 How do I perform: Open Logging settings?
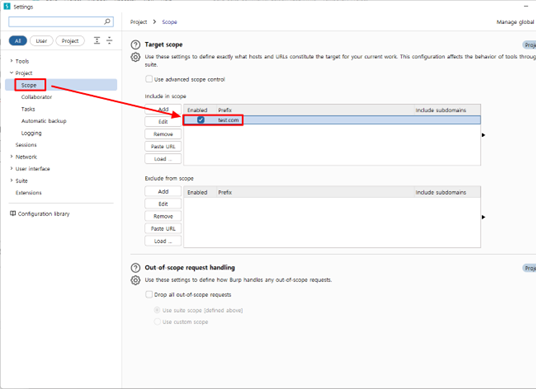(x=31, y=133)
